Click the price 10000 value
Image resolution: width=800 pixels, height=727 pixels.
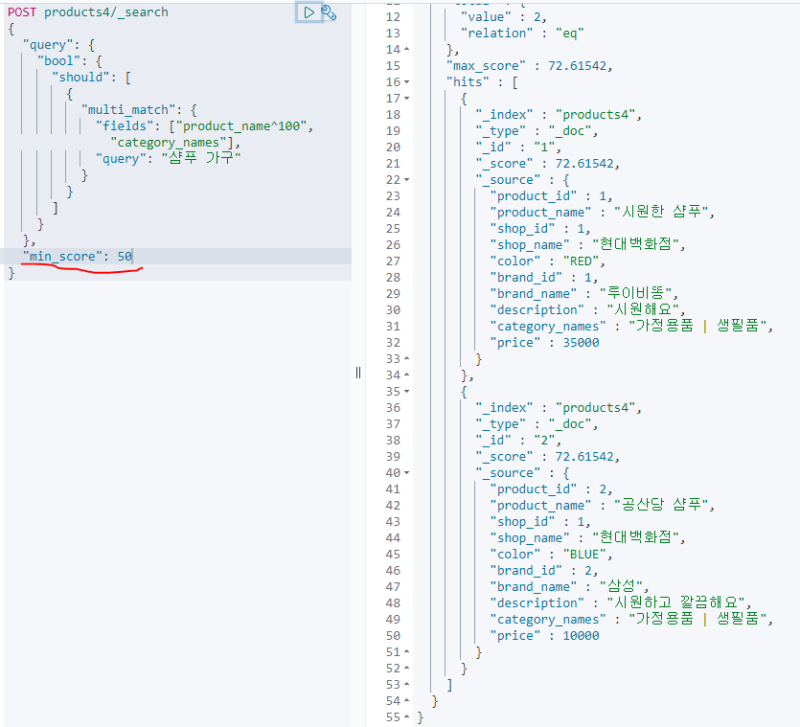click(x=581, y=636)
